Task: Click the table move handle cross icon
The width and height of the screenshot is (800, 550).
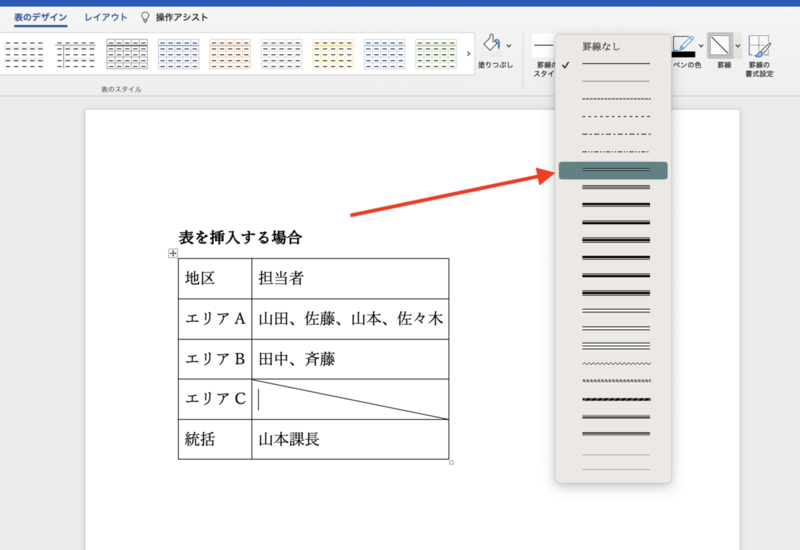Action: pos(173,253)
